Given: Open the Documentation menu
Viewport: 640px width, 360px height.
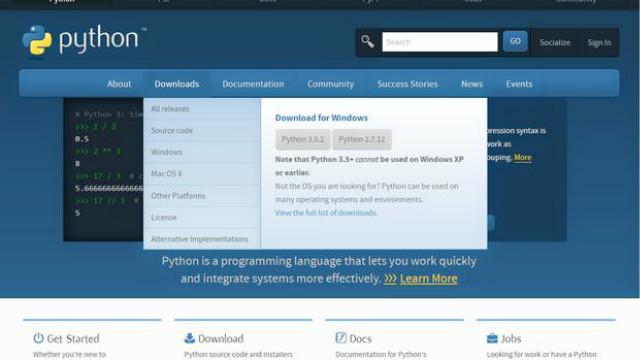Looking at the screenshot, I should (253, 84).
